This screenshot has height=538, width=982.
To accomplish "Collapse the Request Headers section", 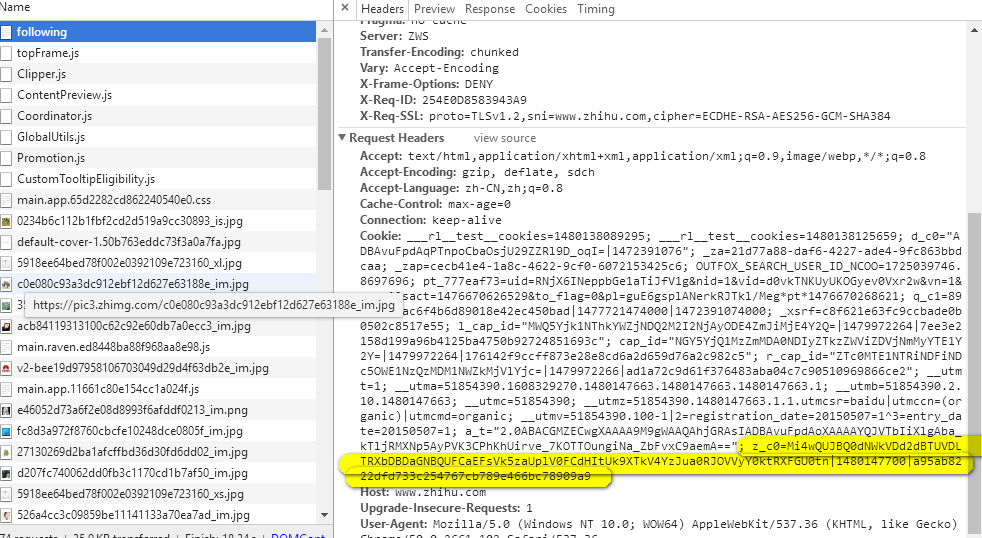I will (343, 138).
